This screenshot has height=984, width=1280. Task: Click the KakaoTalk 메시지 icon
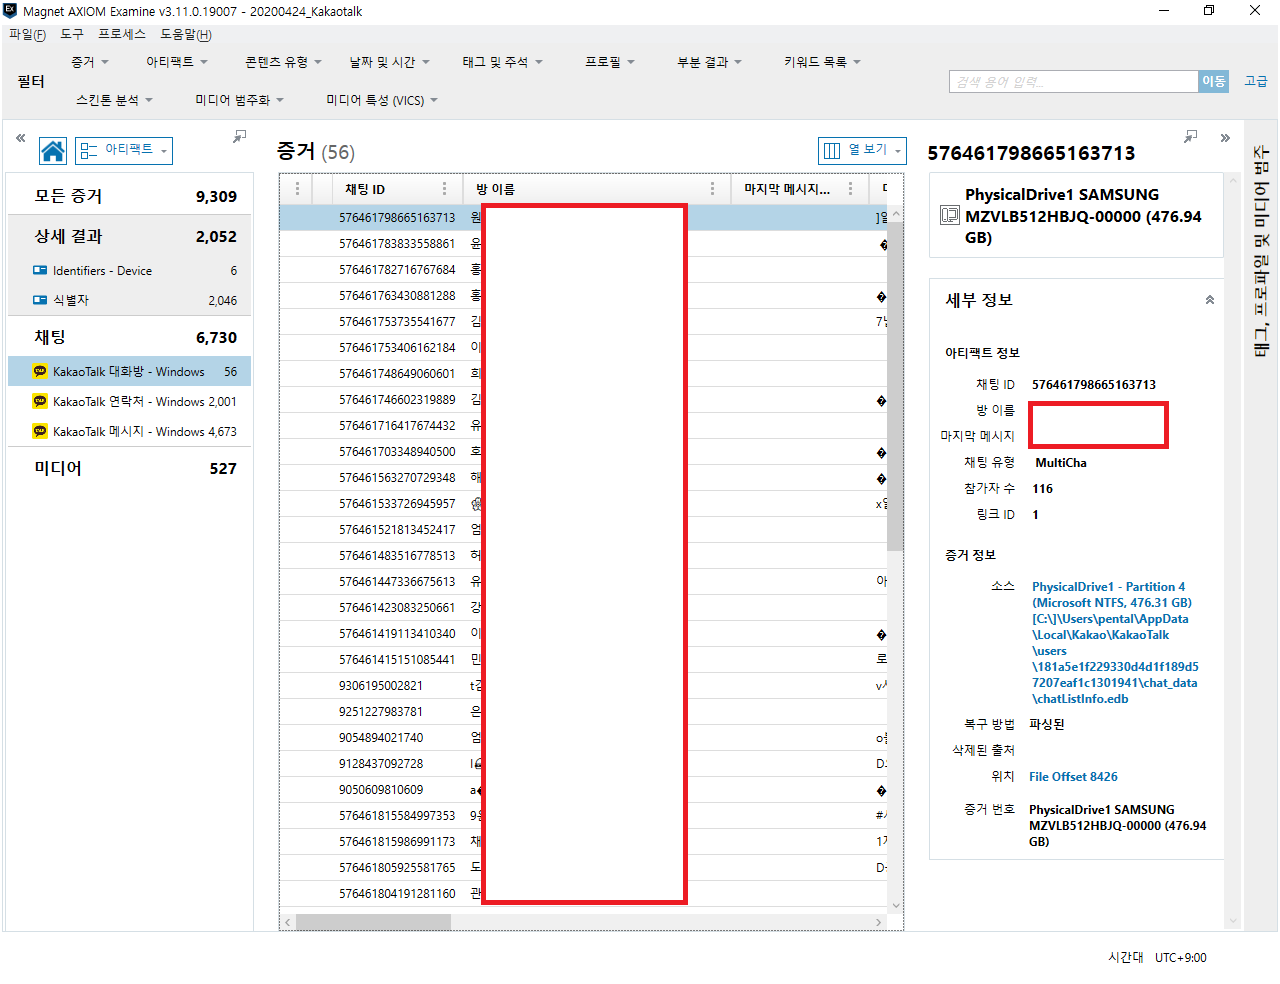(x=40, y=431)
